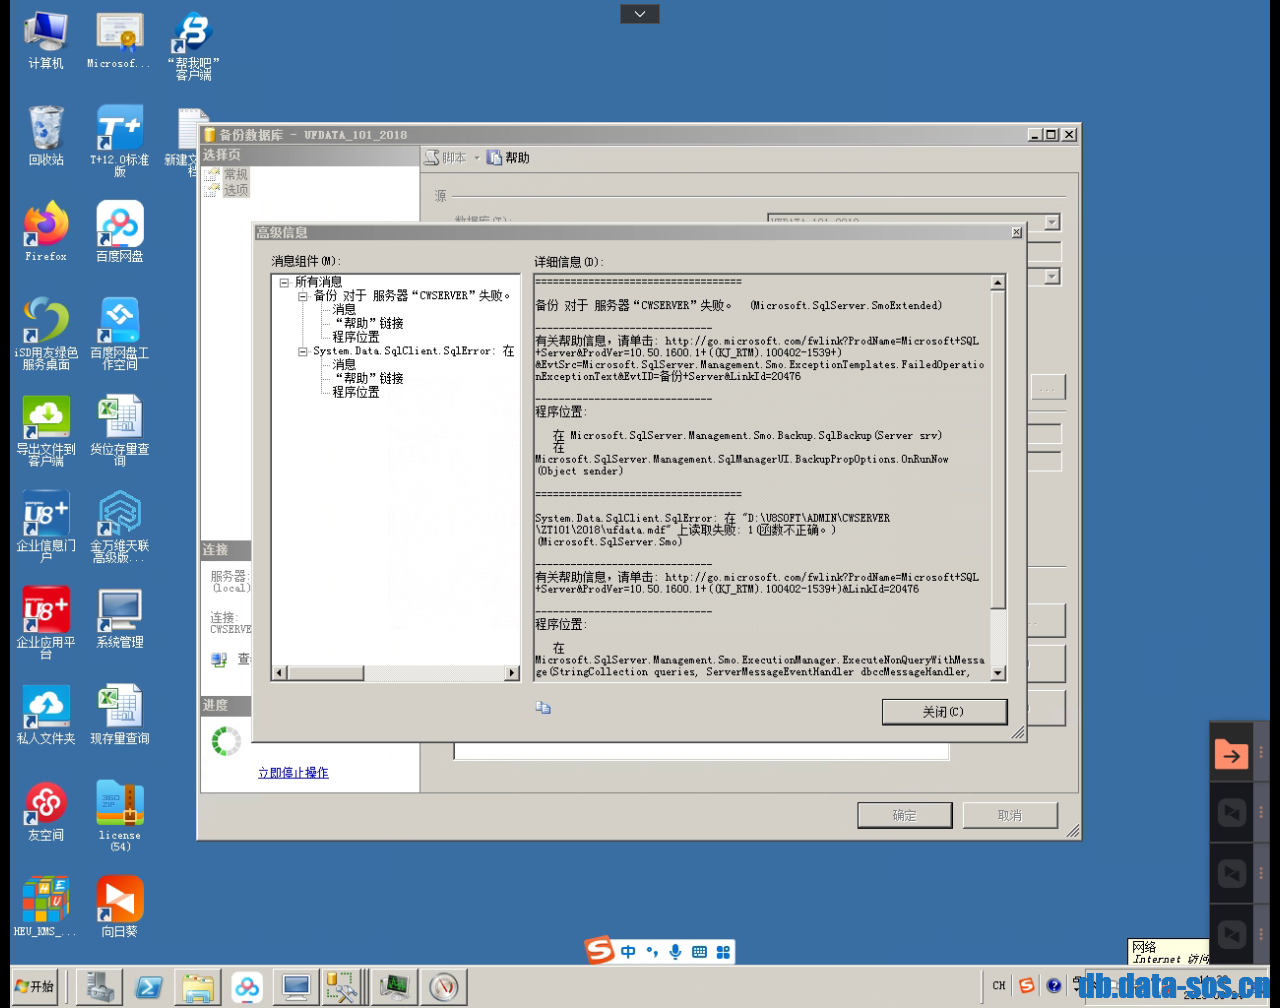Open the 百度网盘 desktop app
This screenshot has width=1280, height=1008.
118,220
